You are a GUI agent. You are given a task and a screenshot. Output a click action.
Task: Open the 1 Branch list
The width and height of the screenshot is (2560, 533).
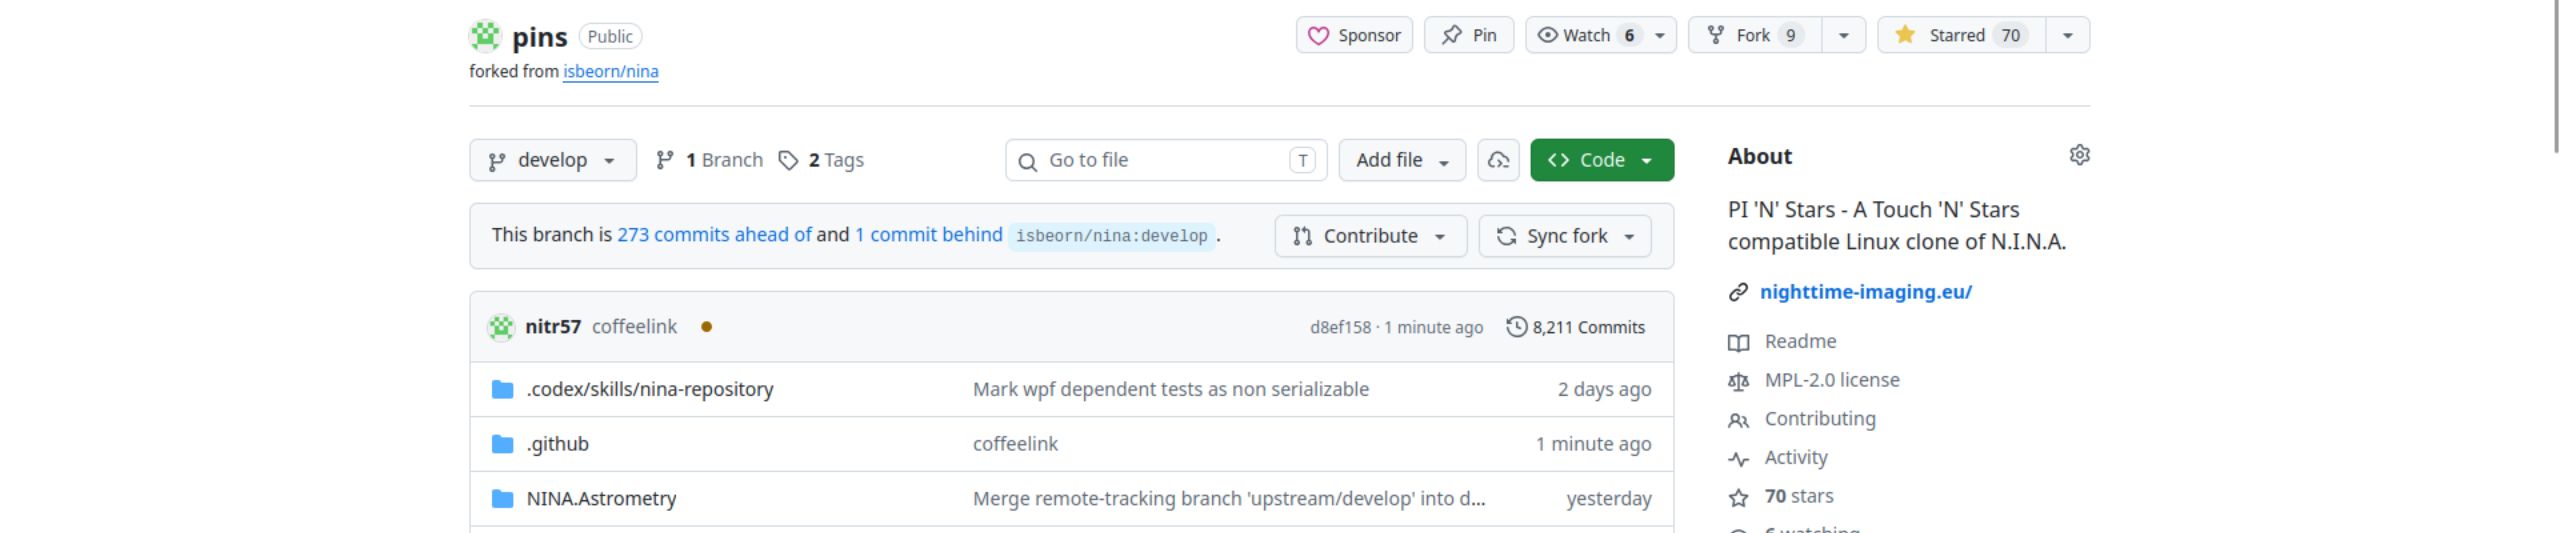click(x=709, y=160)
